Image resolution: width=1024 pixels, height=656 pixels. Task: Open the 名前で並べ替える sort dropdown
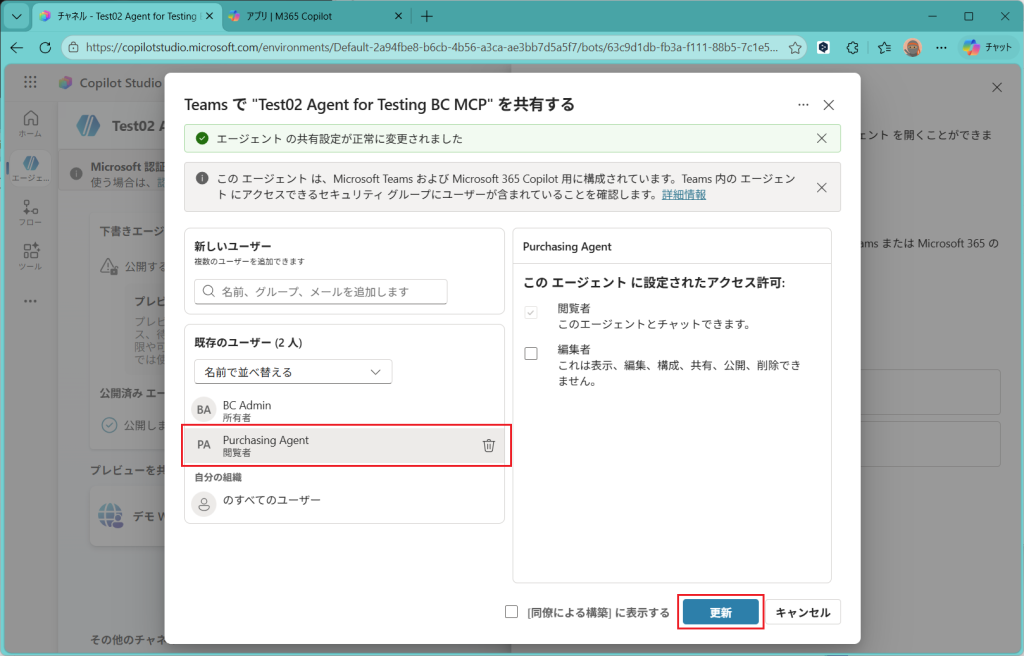tap(293, 372)
